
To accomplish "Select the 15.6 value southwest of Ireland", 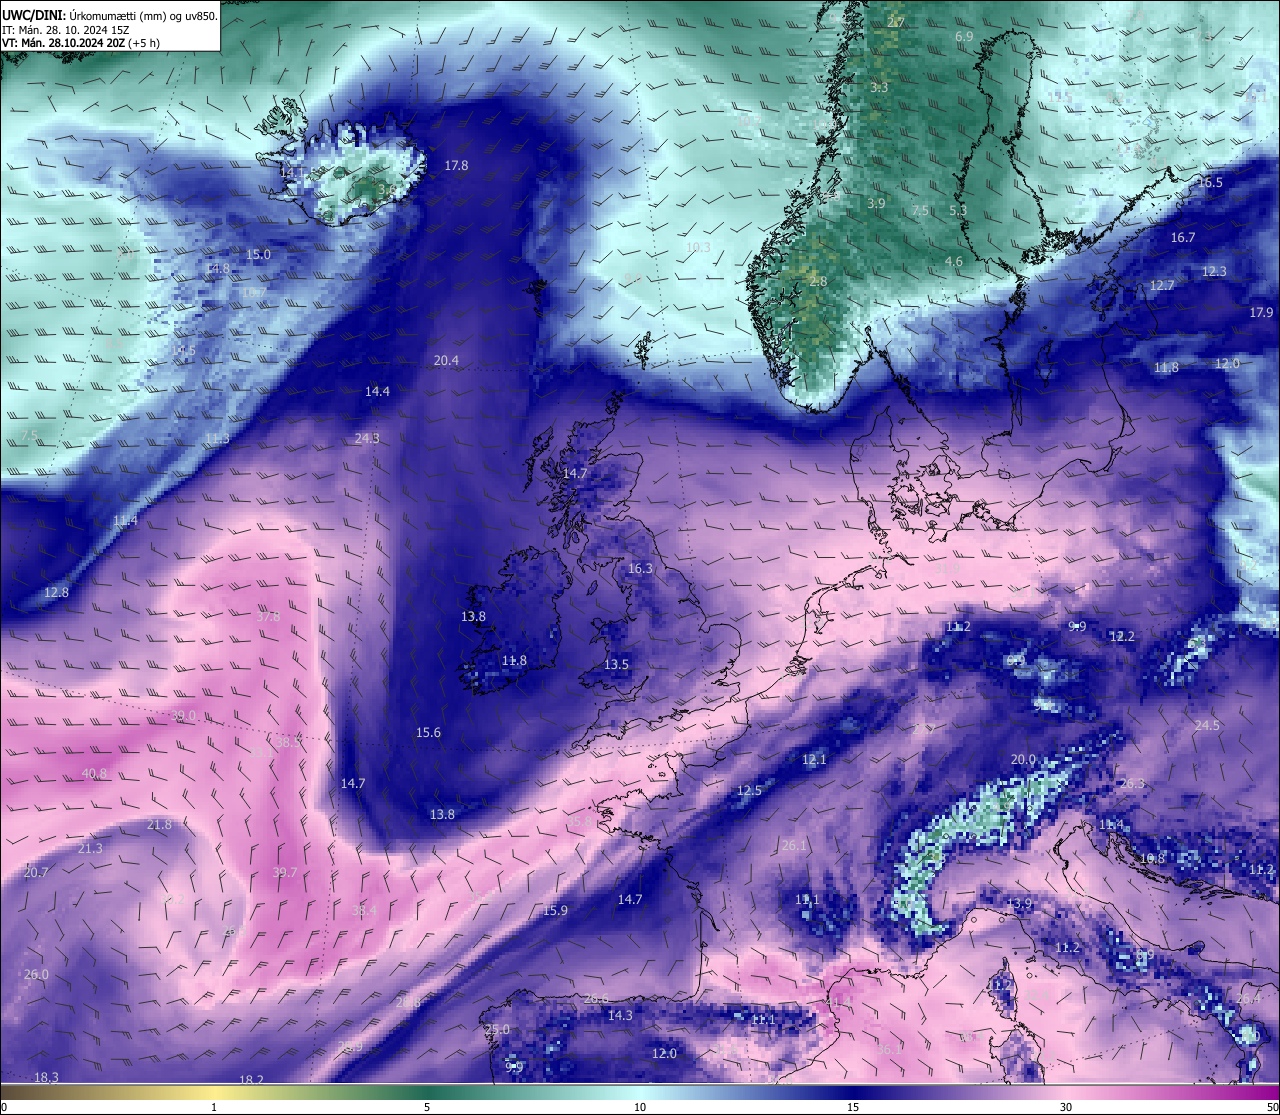I will click(428, 732).
